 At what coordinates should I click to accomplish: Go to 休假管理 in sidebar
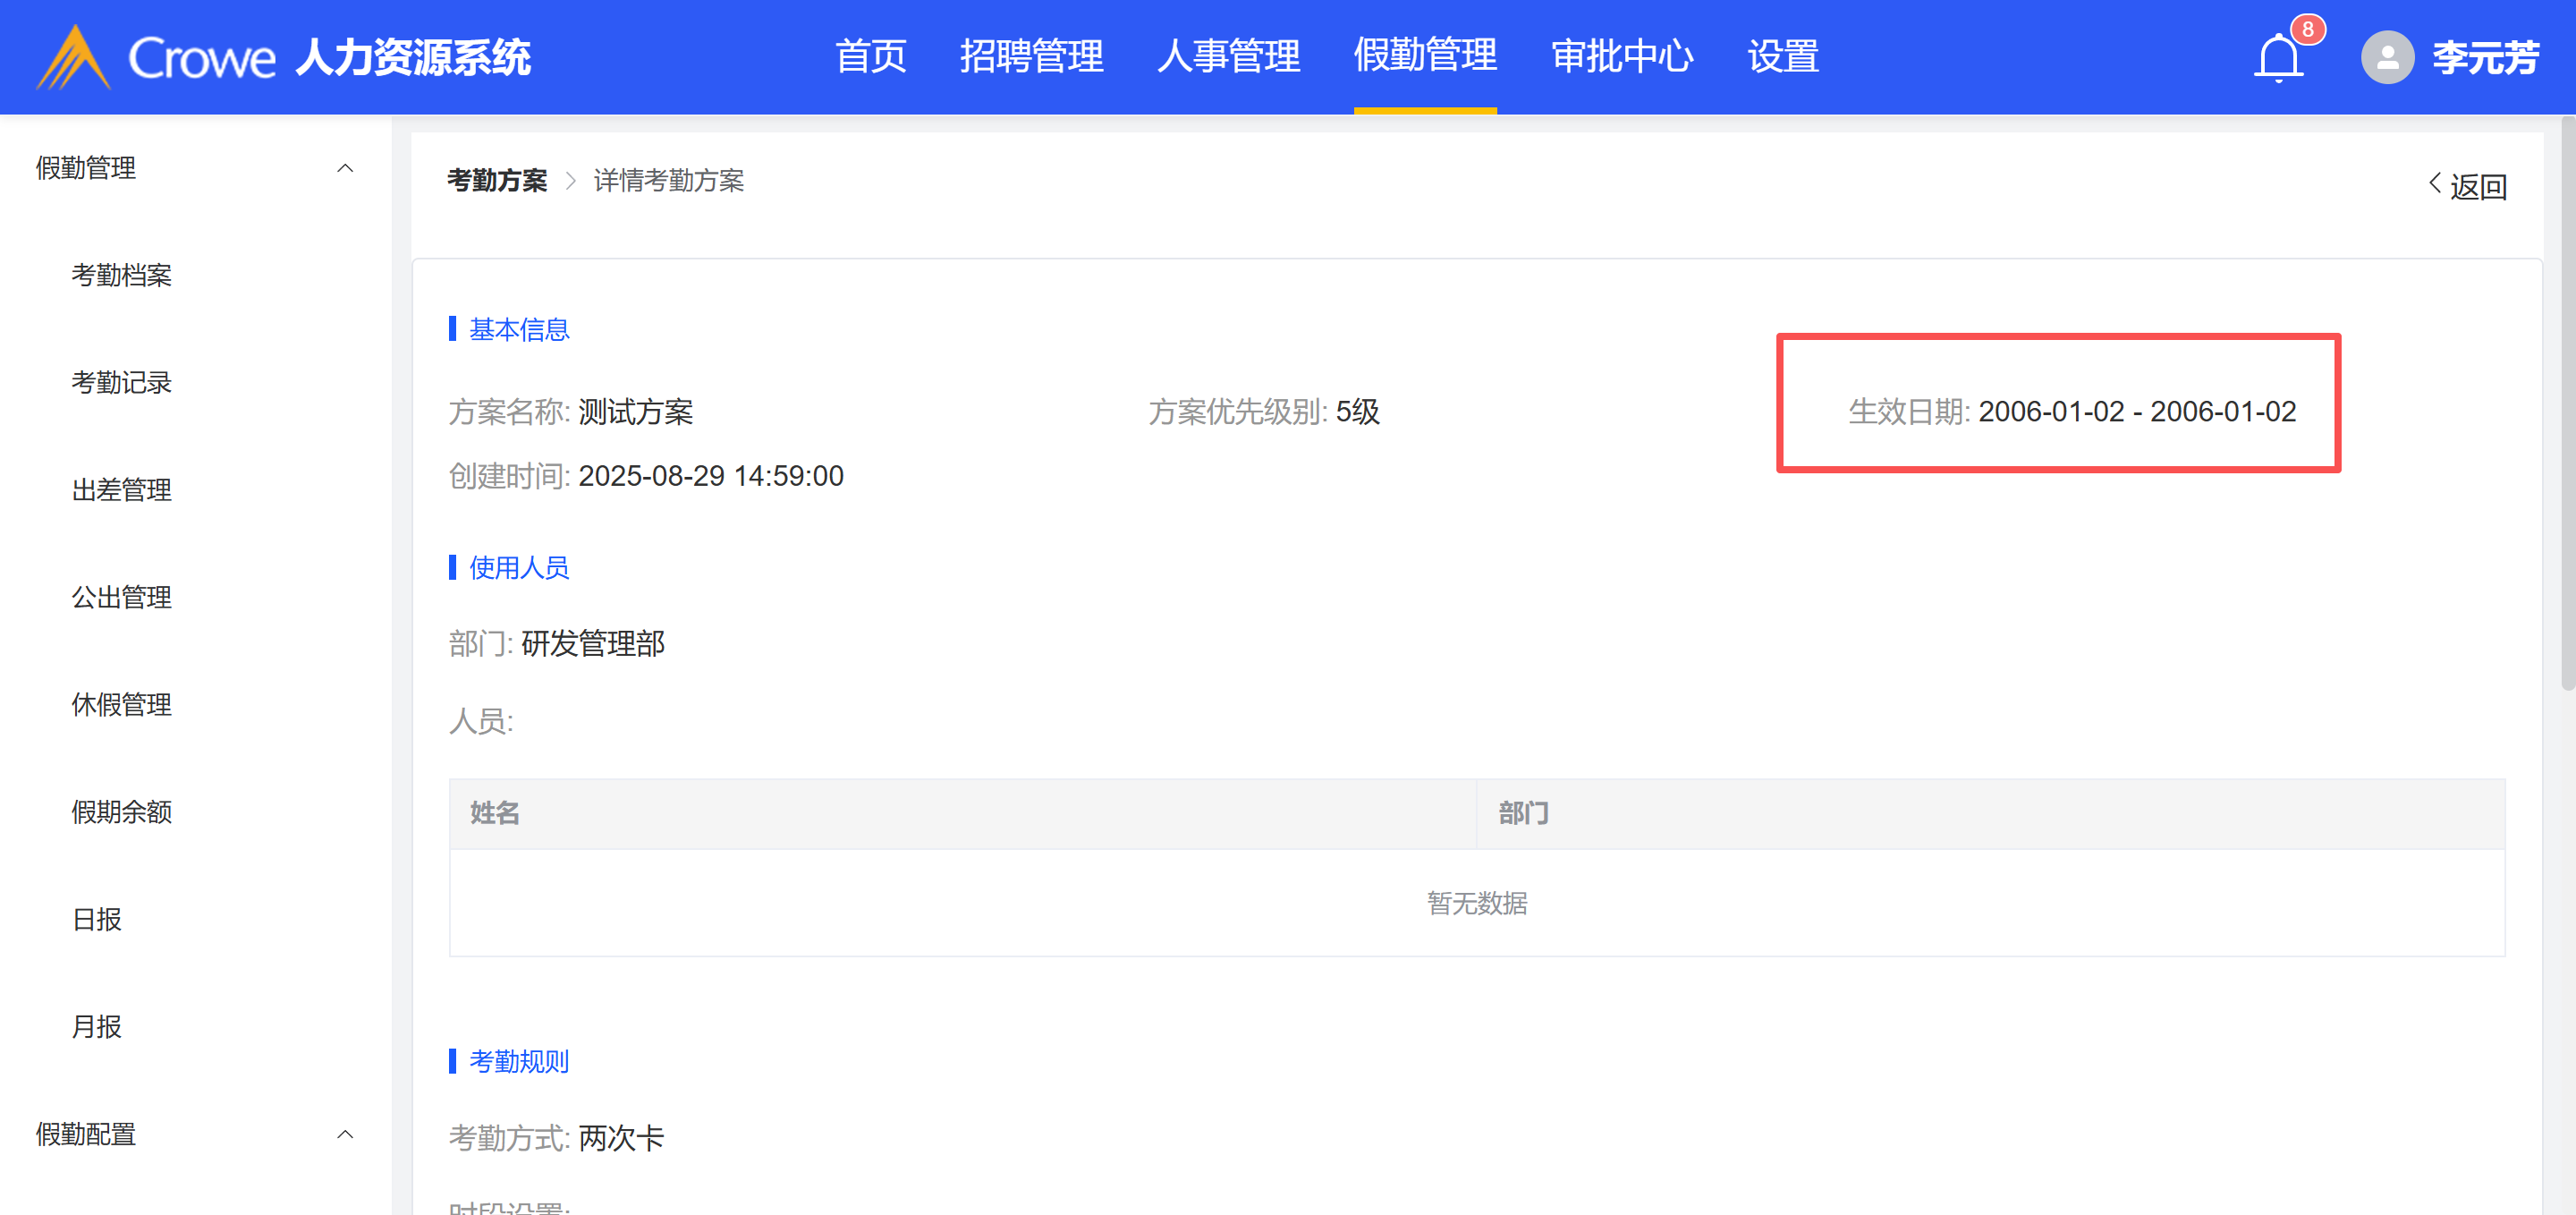[122, 705]
